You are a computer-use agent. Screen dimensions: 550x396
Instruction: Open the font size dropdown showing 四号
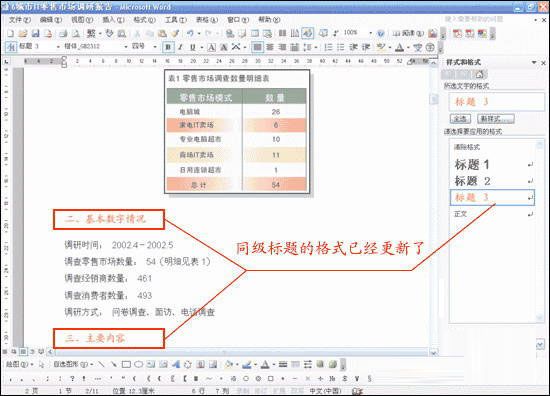coord(155,47)
